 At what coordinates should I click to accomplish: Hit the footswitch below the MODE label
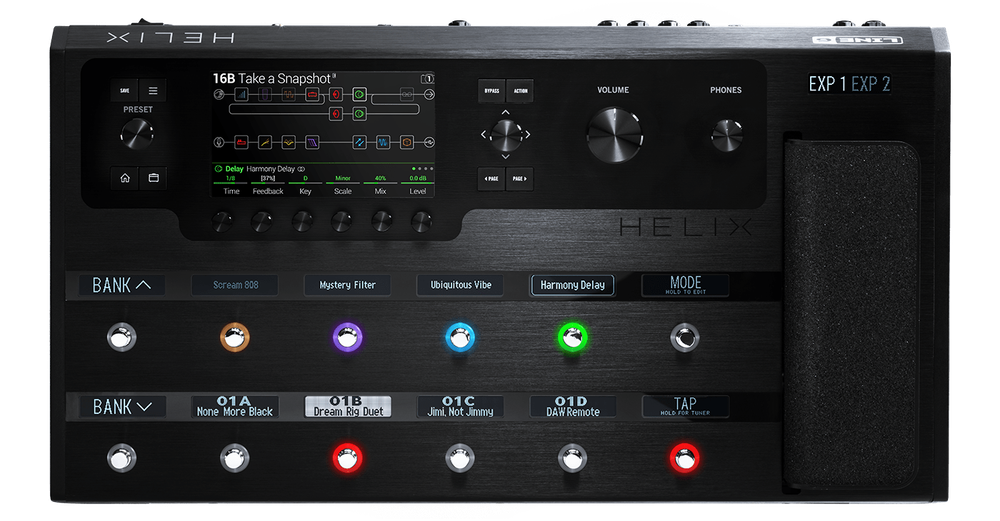pos(685,337)
